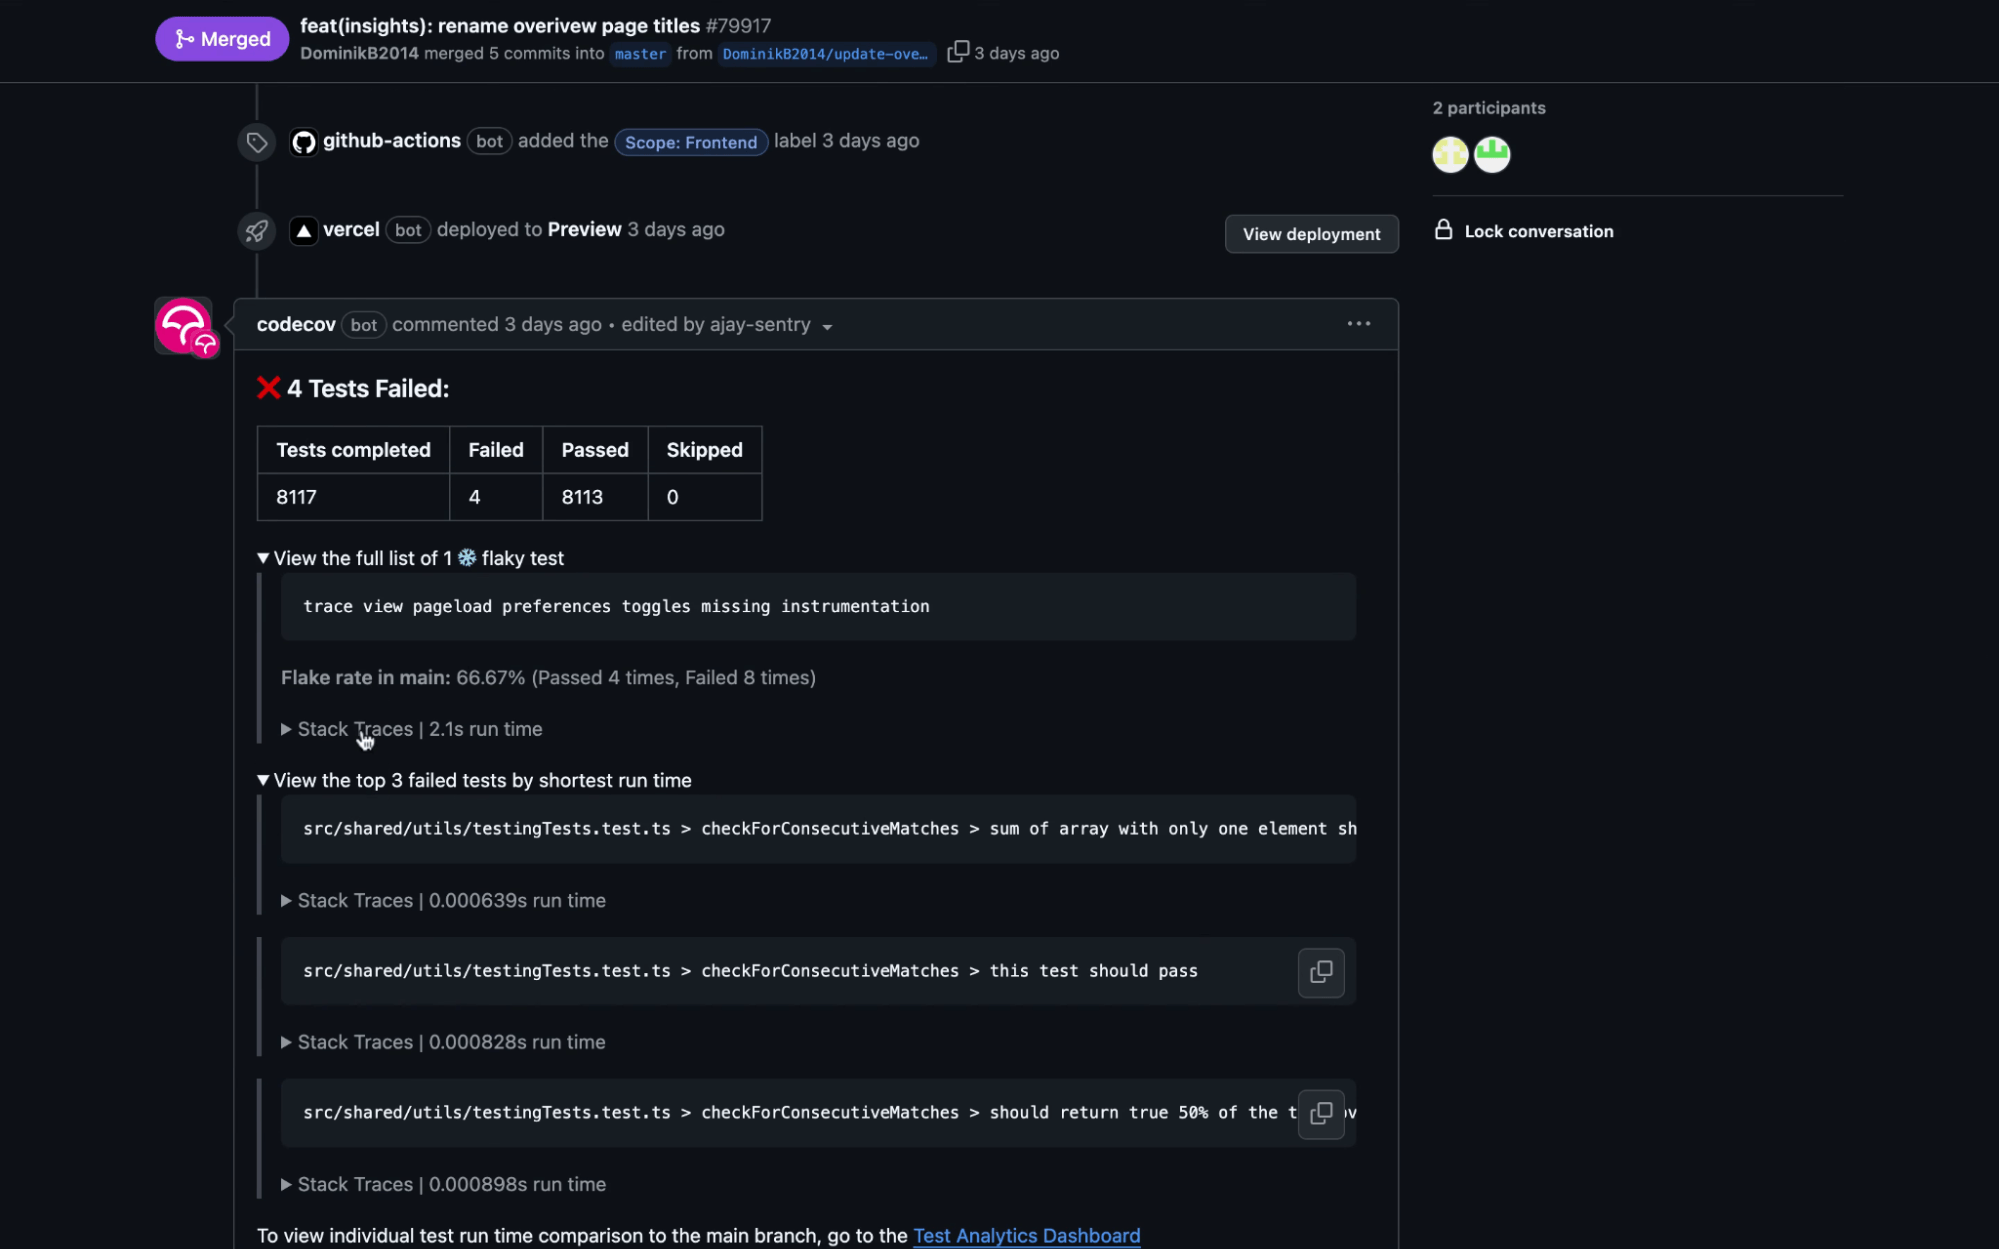Viewport: 1999px width, 1250px height.
Task: Click the codecov bot avatar
Action: point(183,325)
